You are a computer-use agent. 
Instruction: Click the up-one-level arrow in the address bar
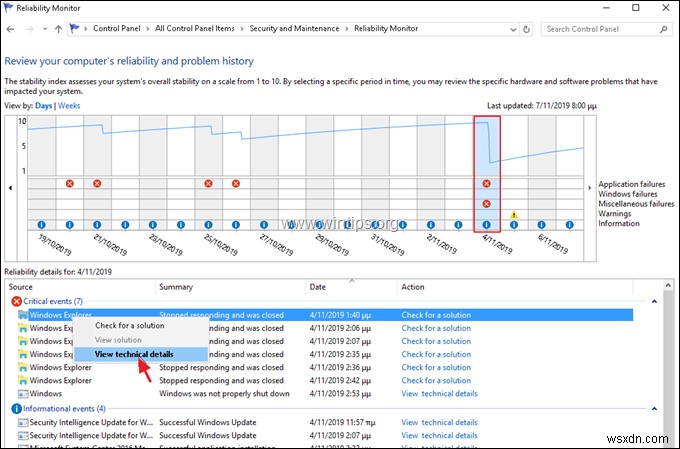[x=59, y=30]
